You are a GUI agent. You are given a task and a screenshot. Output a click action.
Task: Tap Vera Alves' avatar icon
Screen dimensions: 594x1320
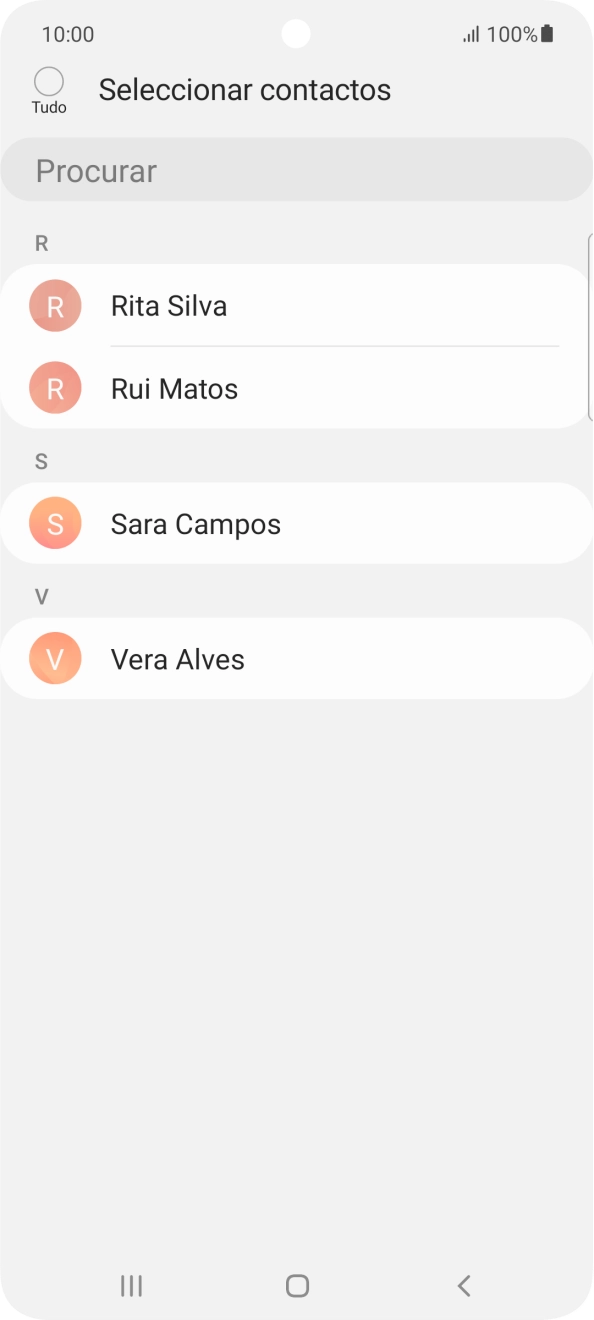click(55, 658)
